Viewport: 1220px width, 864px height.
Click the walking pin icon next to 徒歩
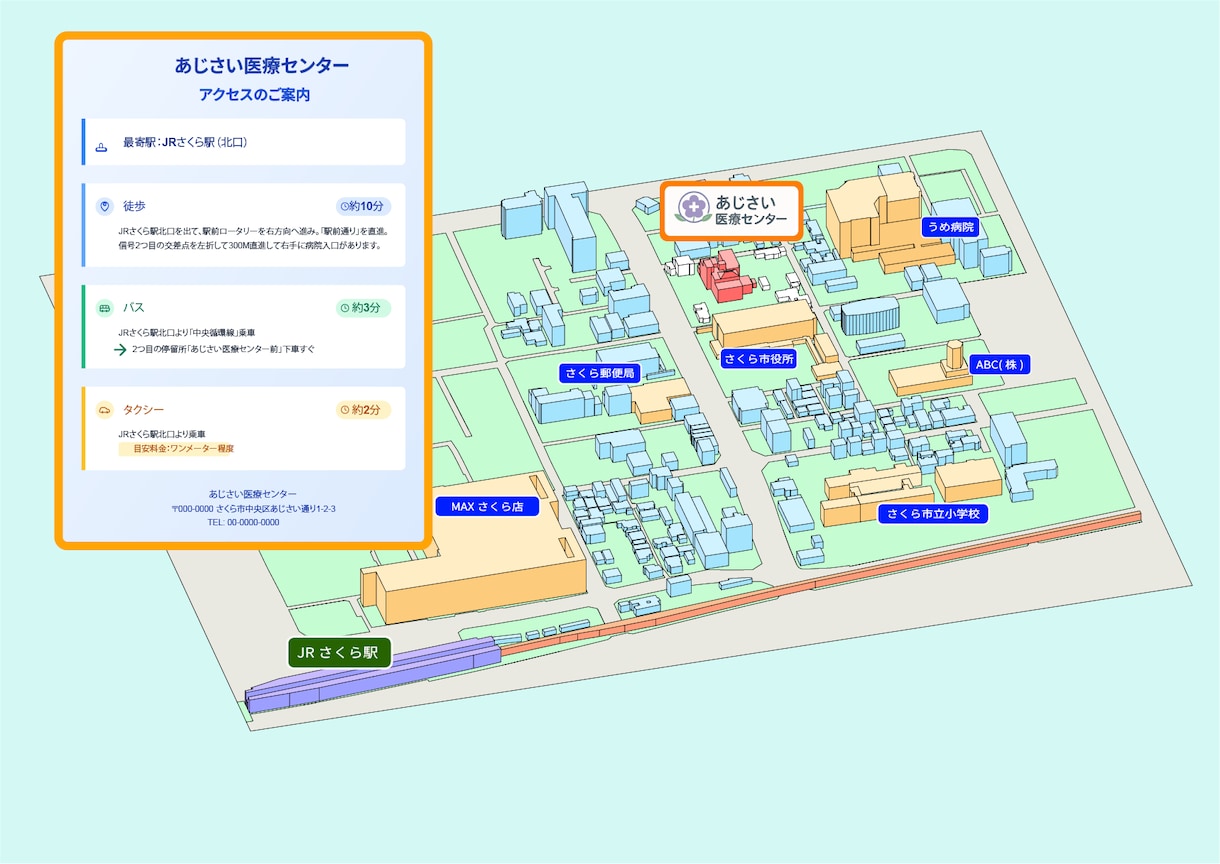[104, 206]
